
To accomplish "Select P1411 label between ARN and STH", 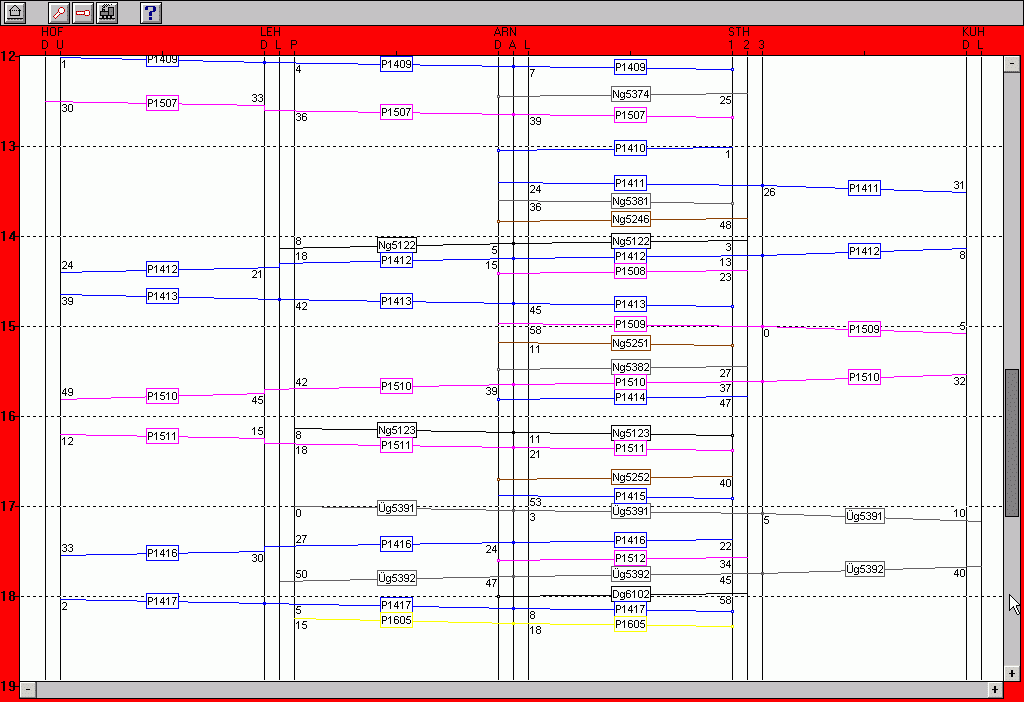I will pos(630,183).
